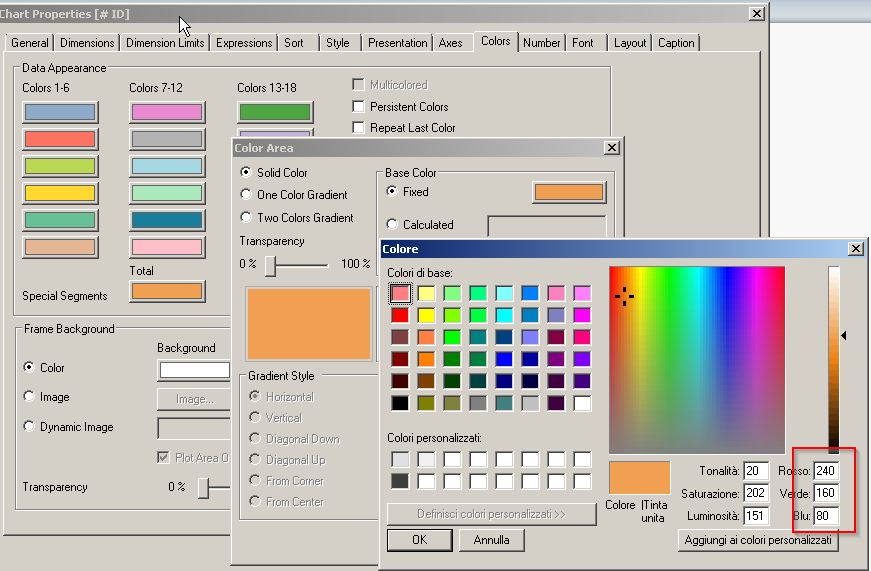Select the red basic color swatch
The image size is (871, 571).
coord(400,315)
